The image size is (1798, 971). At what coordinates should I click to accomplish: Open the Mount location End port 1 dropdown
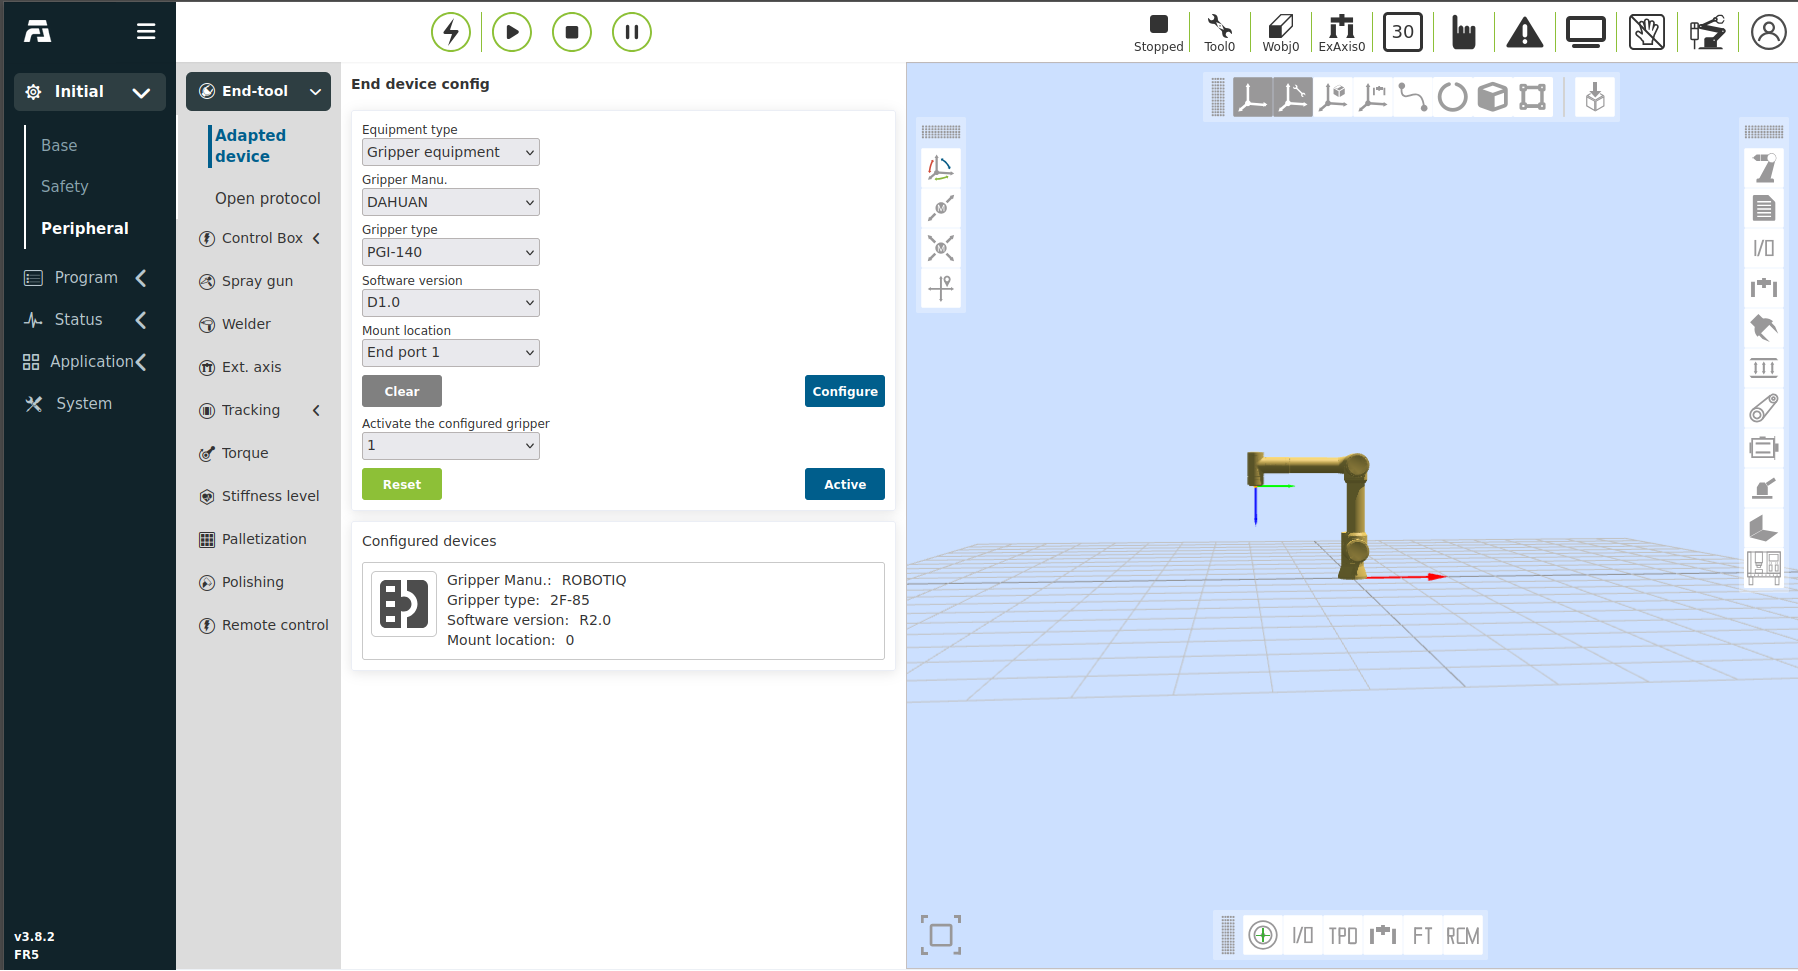point(450,352)
